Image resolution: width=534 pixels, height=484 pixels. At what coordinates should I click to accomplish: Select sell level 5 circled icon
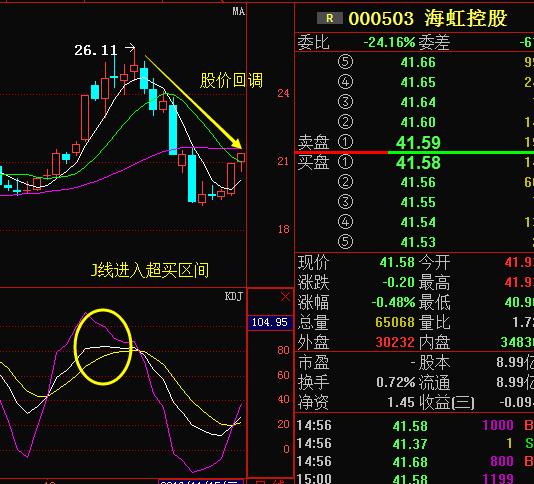[345, 62]
